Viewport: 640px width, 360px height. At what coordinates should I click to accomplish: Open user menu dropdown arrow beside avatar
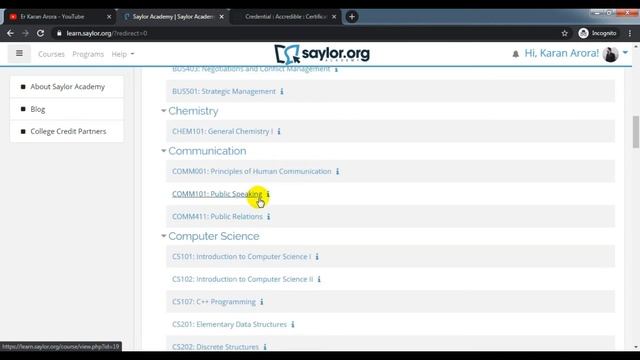pyautogui.click(x=625, y=53)
